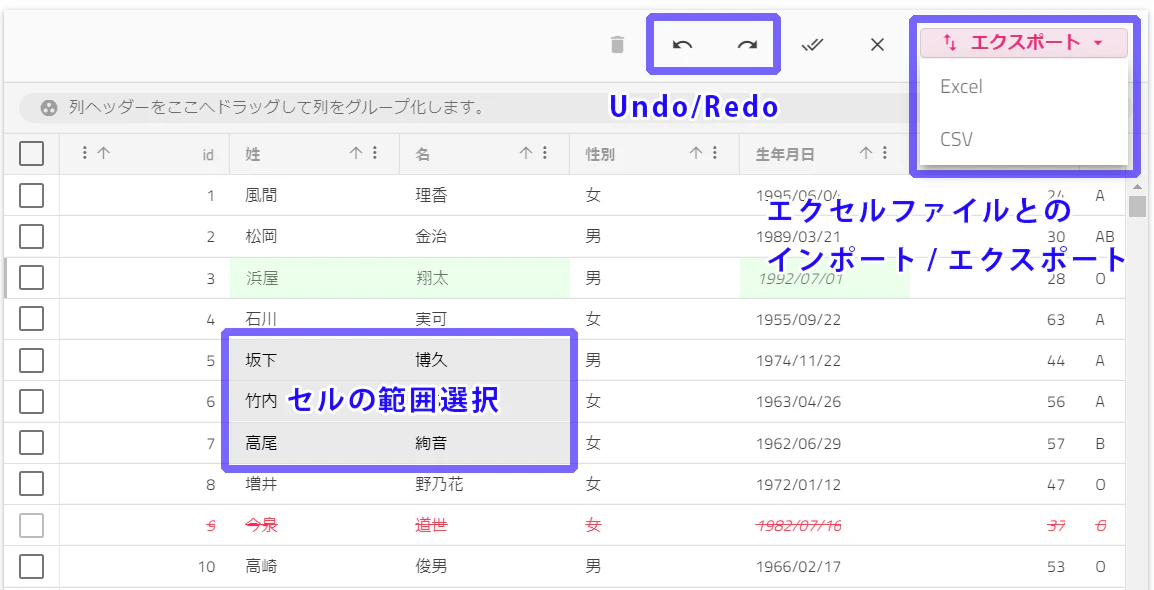
Task: Click the column group drop area hint
Action: [x=277, y=108]
